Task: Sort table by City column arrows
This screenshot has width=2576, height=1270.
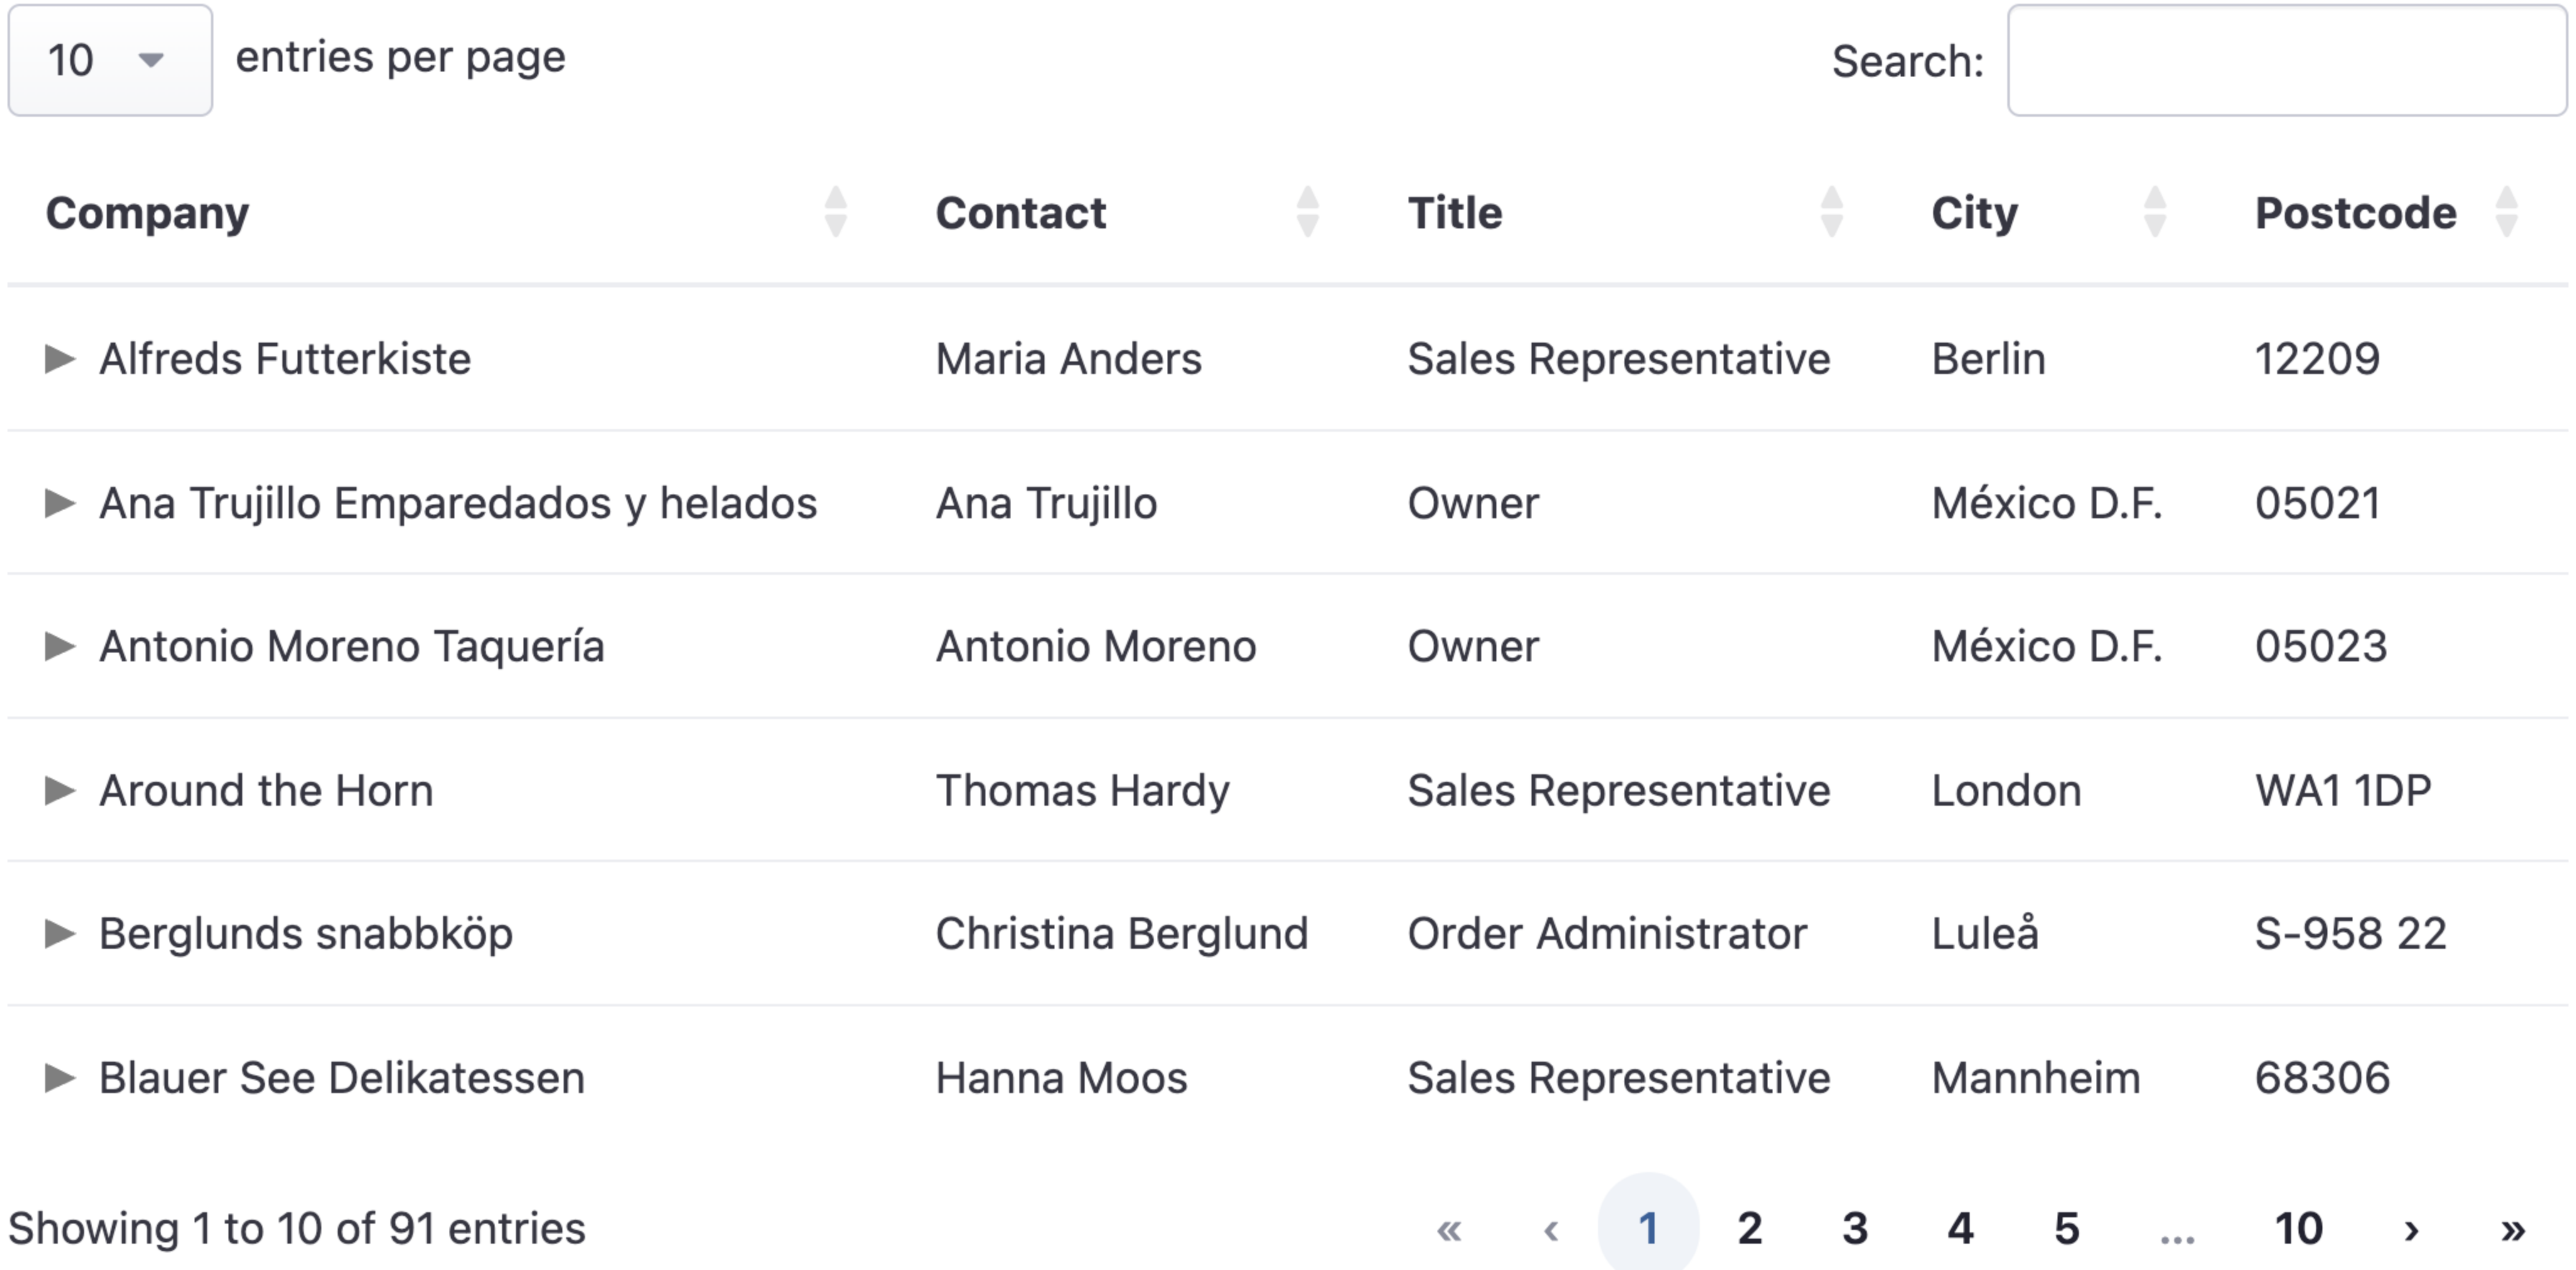Action: click(x=2155, y=212)
